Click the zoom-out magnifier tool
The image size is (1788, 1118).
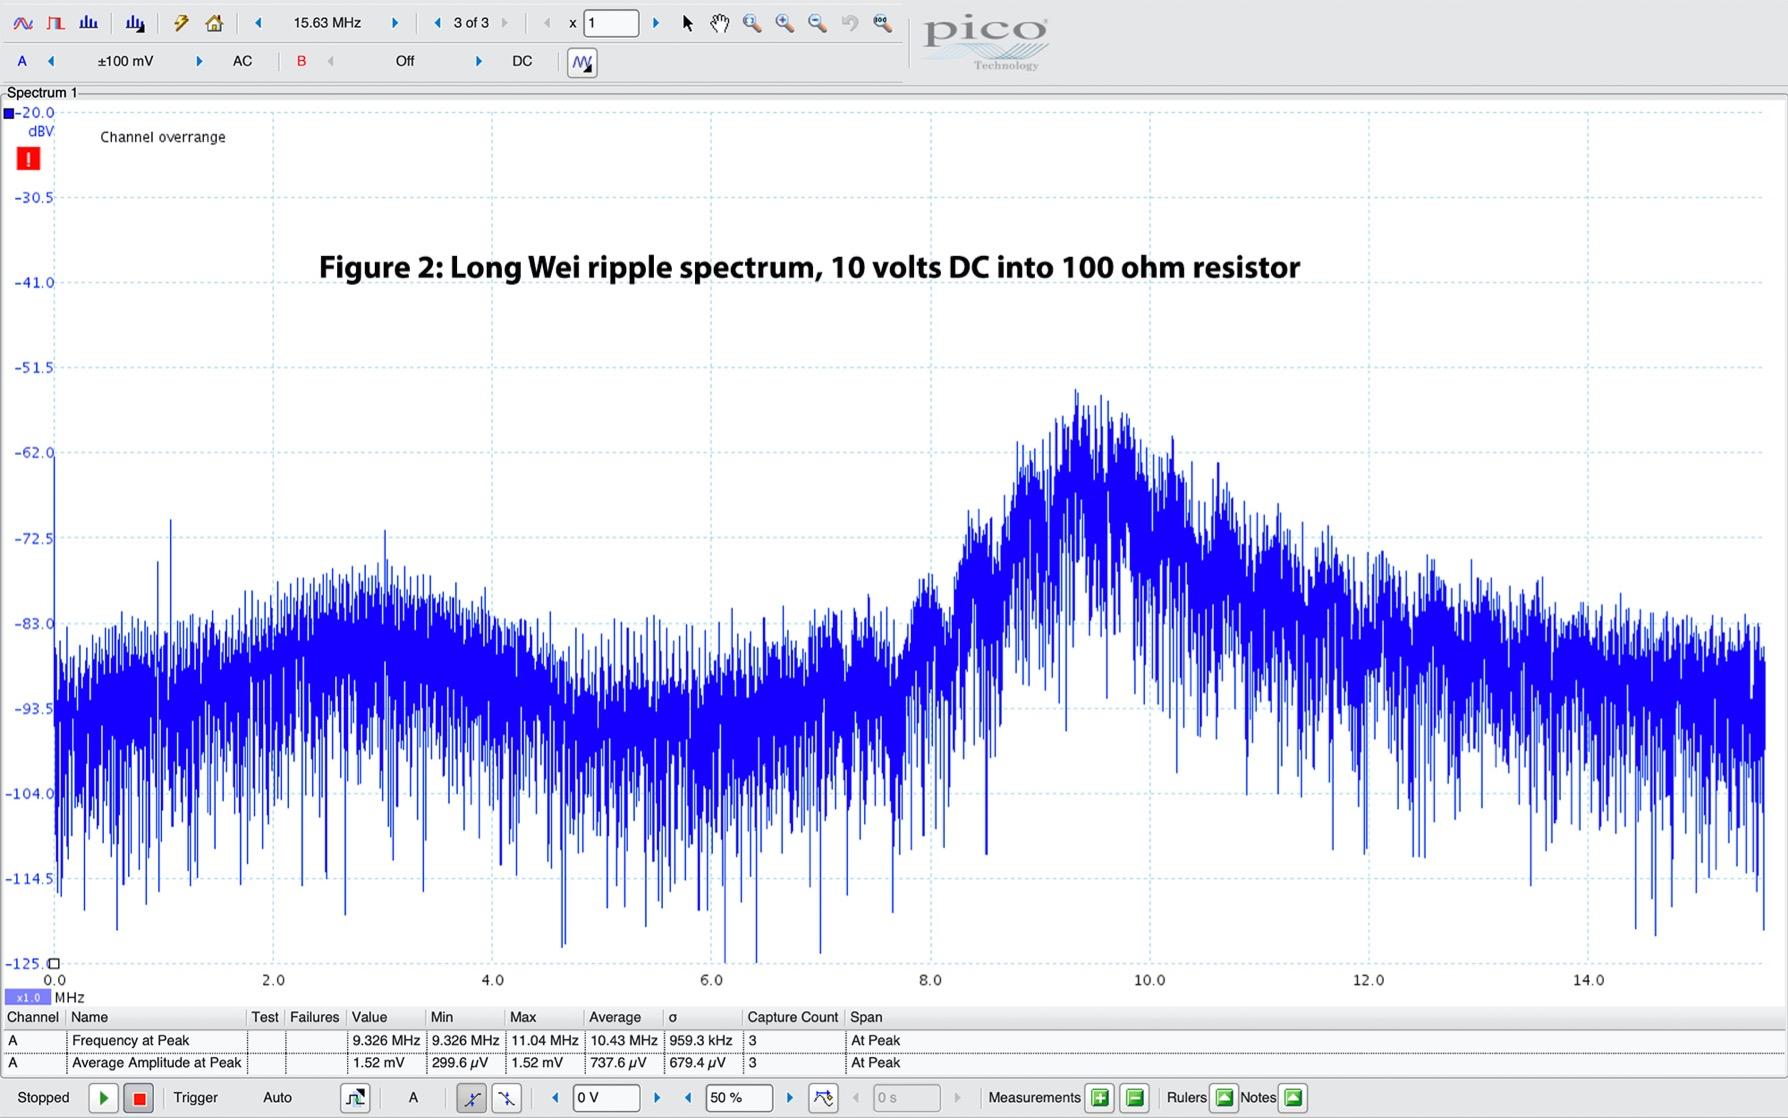click(817, 23)
